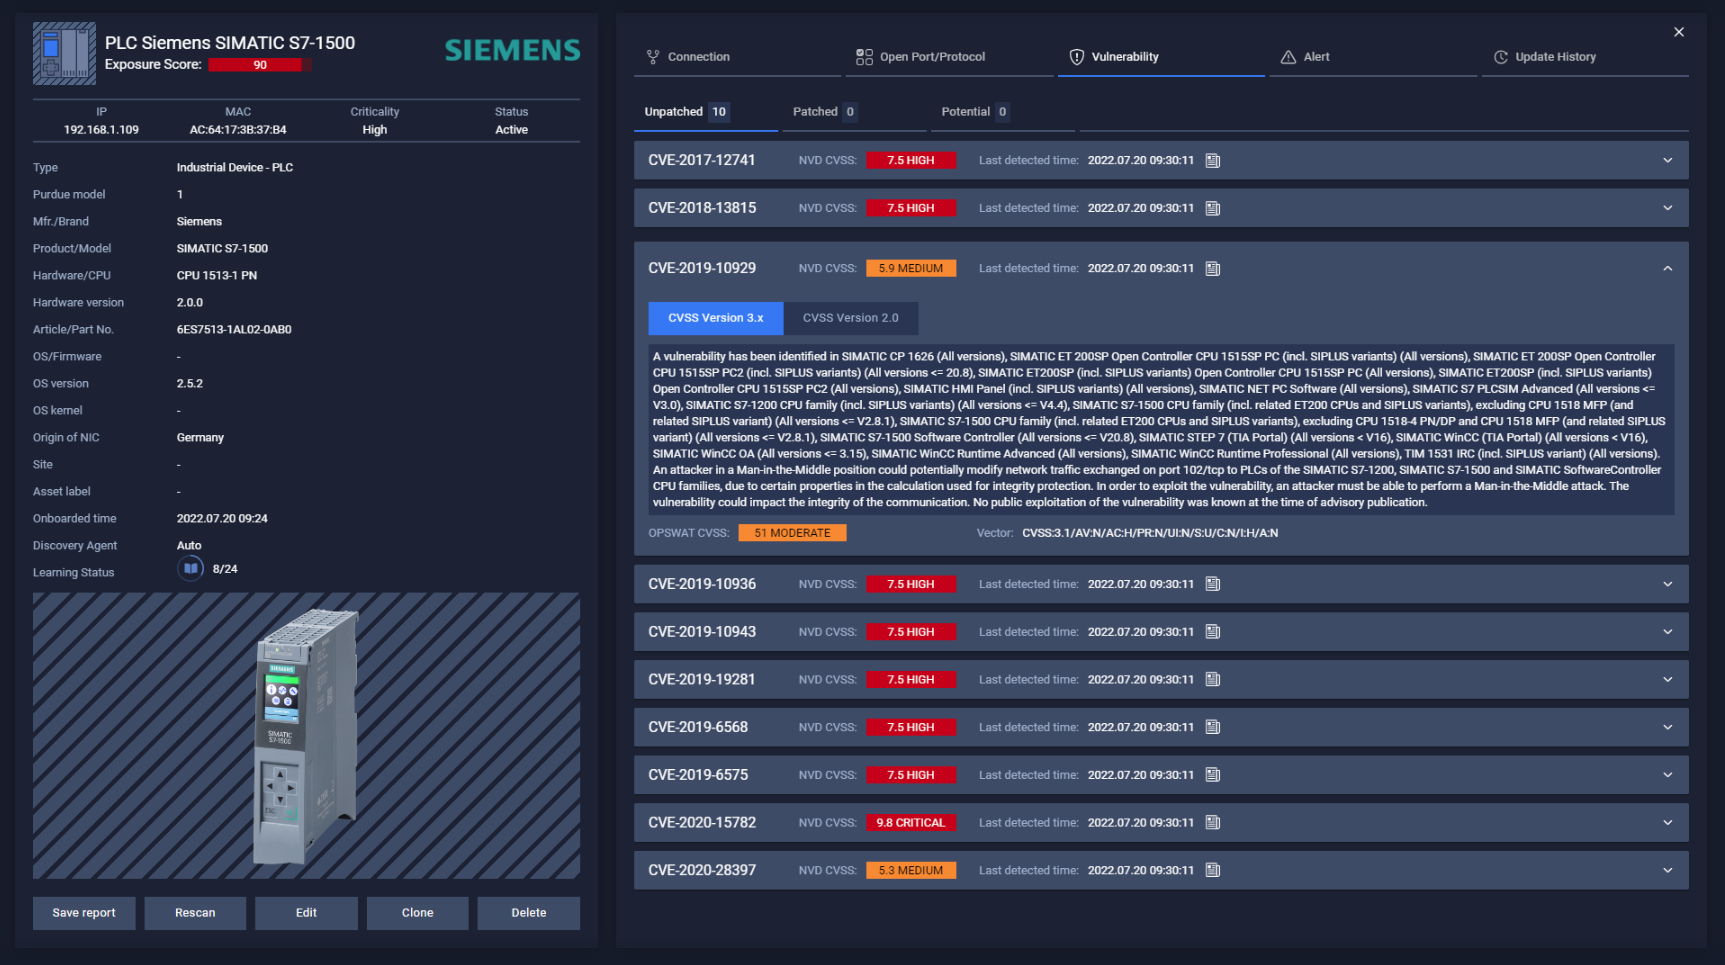Click the CVE-2020-15782 title
The image size is (1725, 965).
pyautogui.click(x=702, y=823)
